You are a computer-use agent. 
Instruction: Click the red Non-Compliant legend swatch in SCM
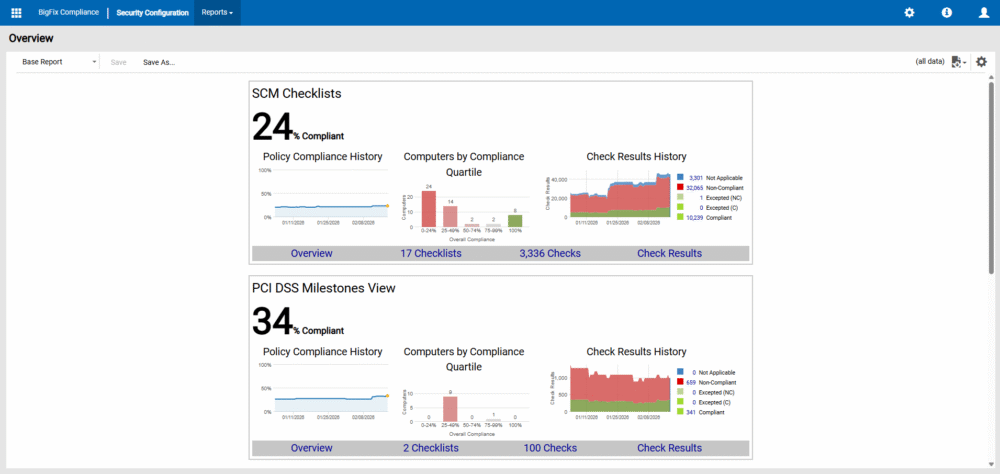click(680, 187)
